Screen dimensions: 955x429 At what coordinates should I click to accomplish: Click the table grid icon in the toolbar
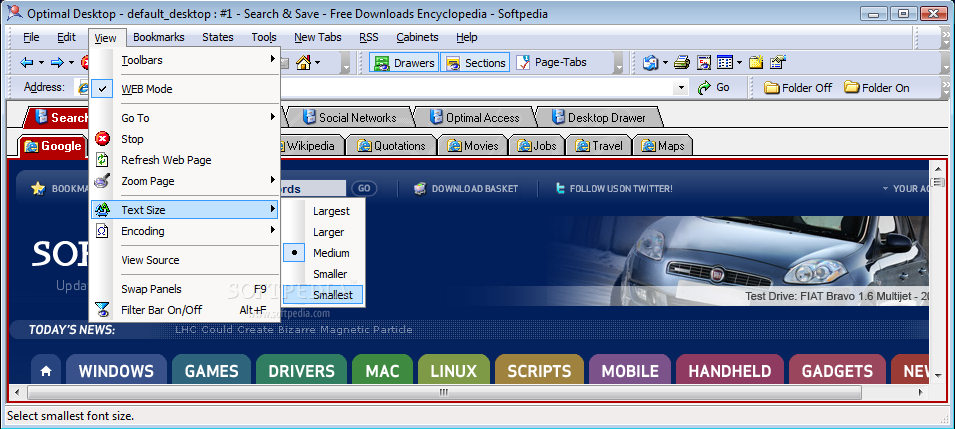[724, 62]
